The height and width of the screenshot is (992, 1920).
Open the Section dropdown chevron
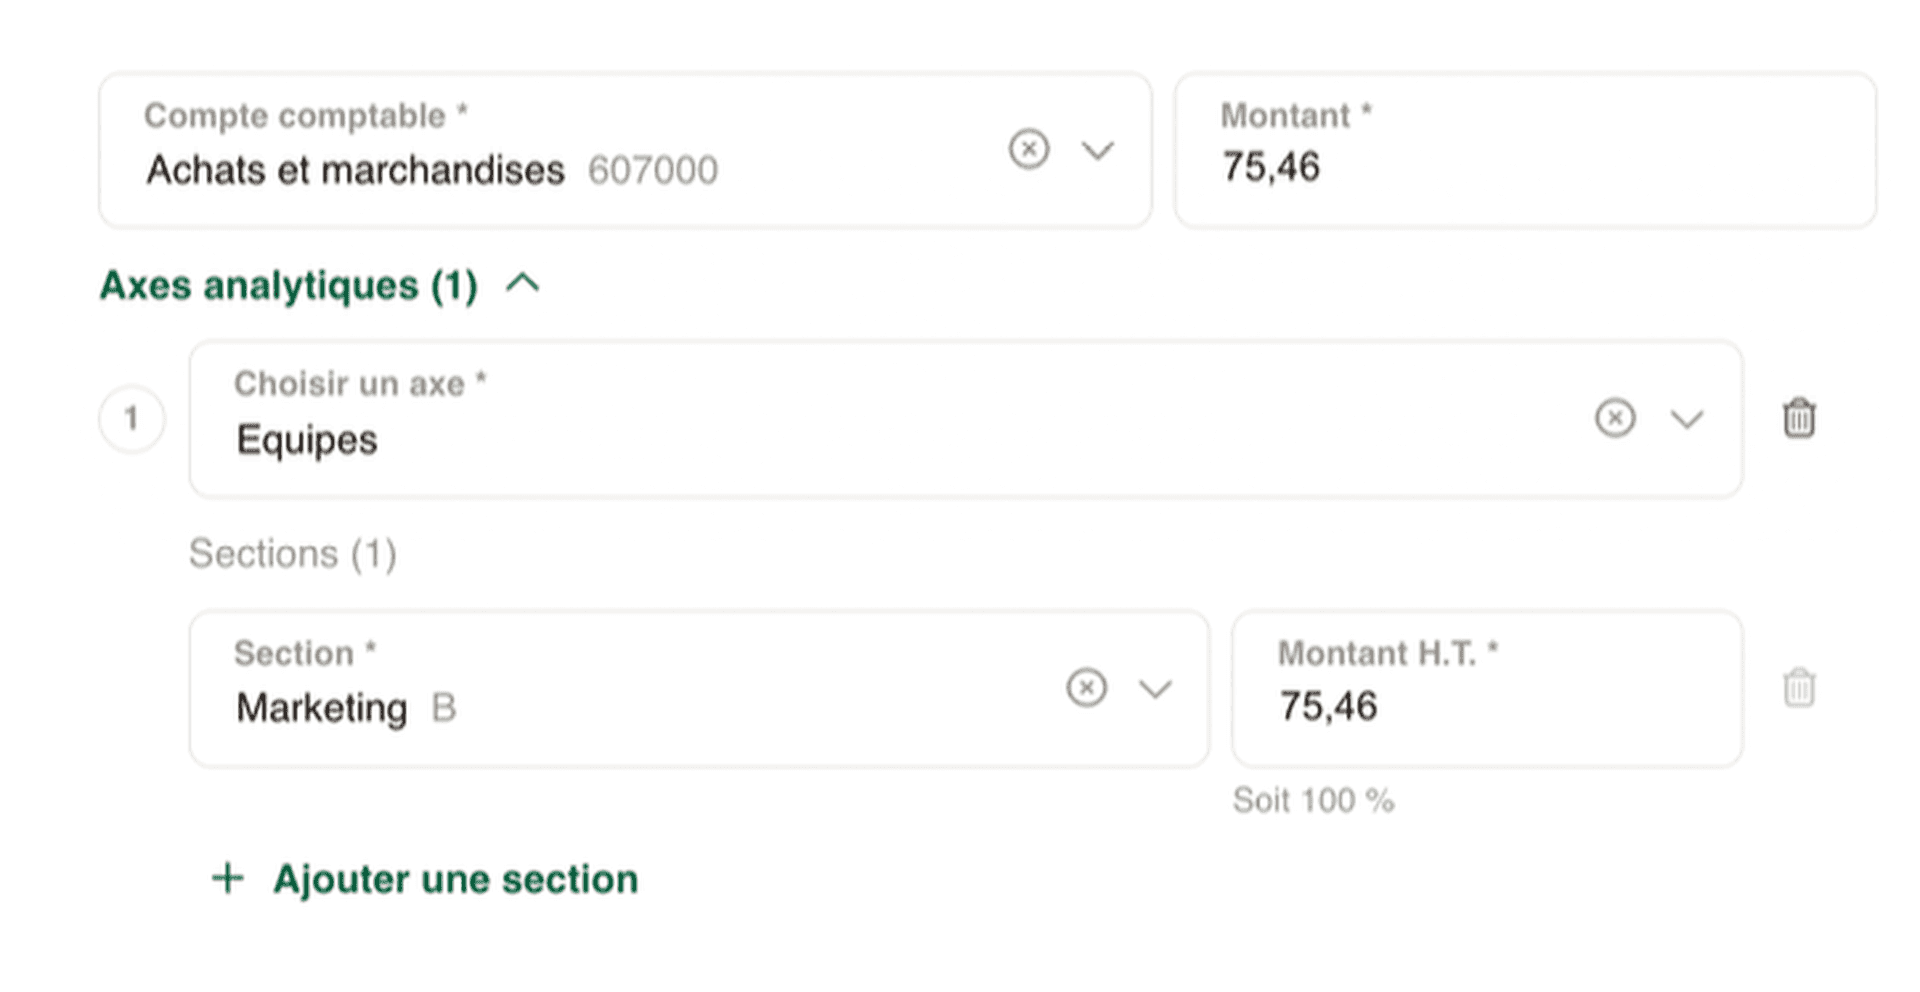1155,689
